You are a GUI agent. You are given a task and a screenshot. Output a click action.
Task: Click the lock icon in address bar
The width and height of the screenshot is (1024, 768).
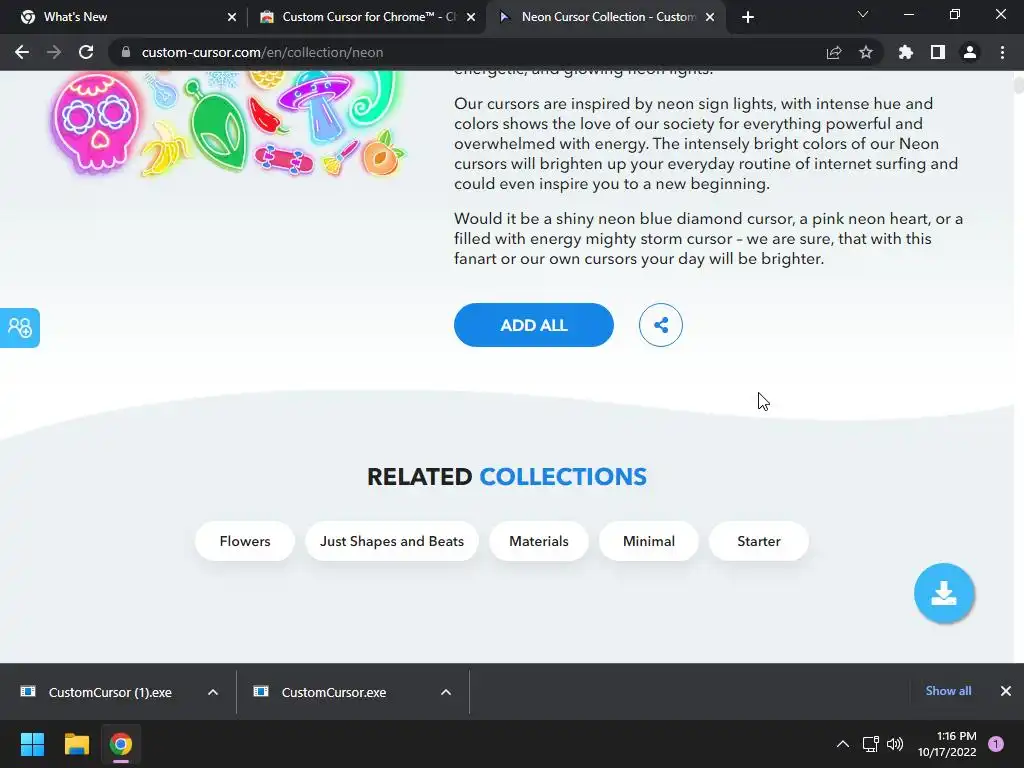(x=126, y=52)
